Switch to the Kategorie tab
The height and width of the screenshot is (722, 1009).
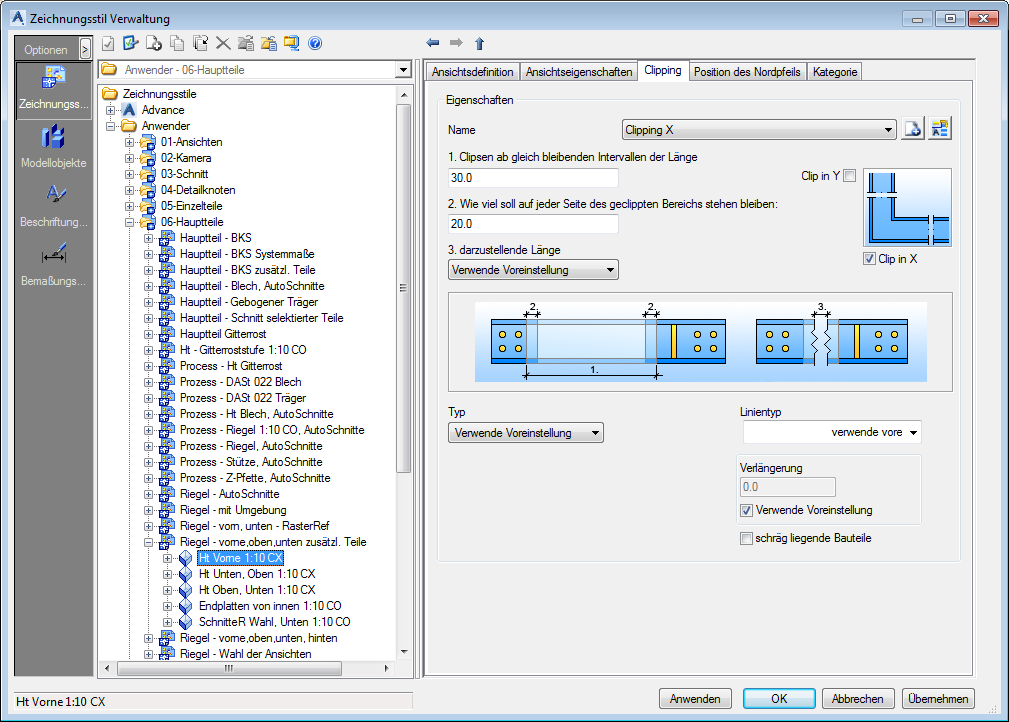pyautogui.click(x=835, y=72)
